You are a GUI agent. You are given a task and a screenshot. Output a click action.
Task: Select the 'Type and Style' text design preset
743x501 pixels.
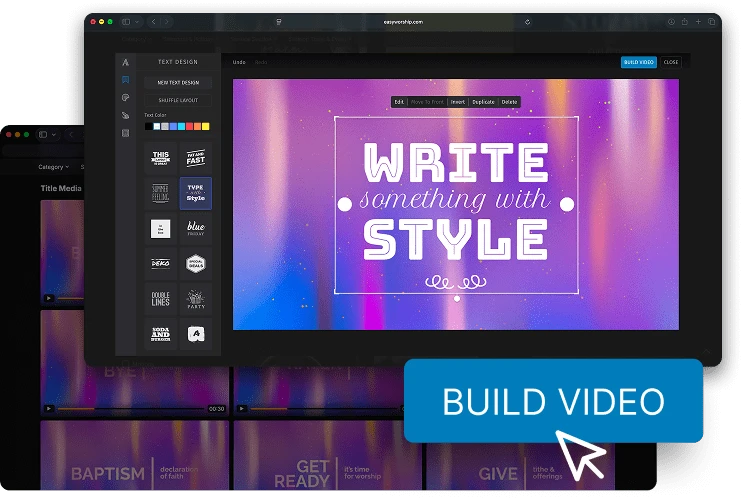tap(196, 193)
